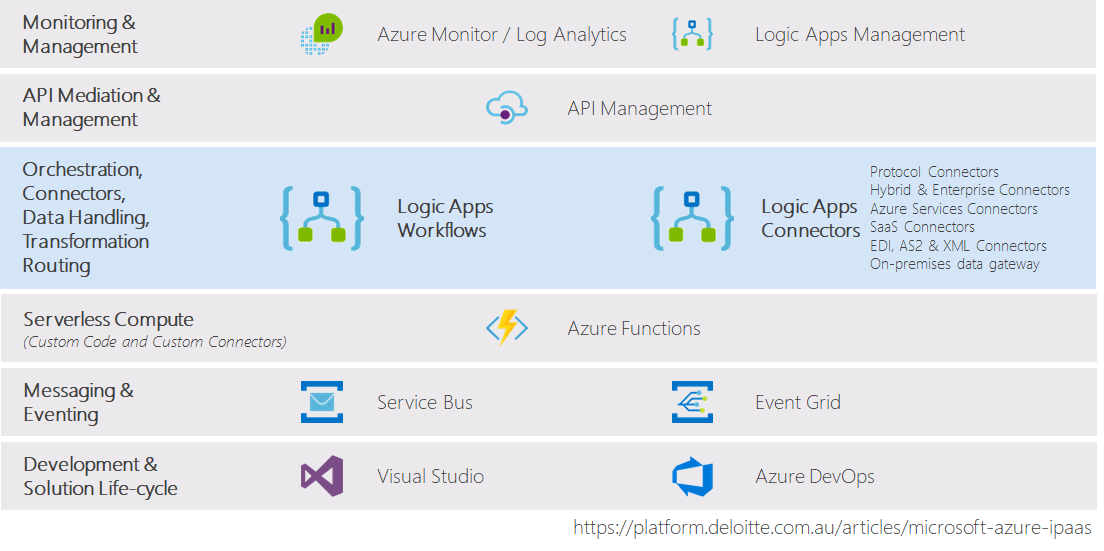The height and width of the screenshot is (551, 1104).
Task: Click the Logic Apps Connectors icon
Action: point(692,218)
